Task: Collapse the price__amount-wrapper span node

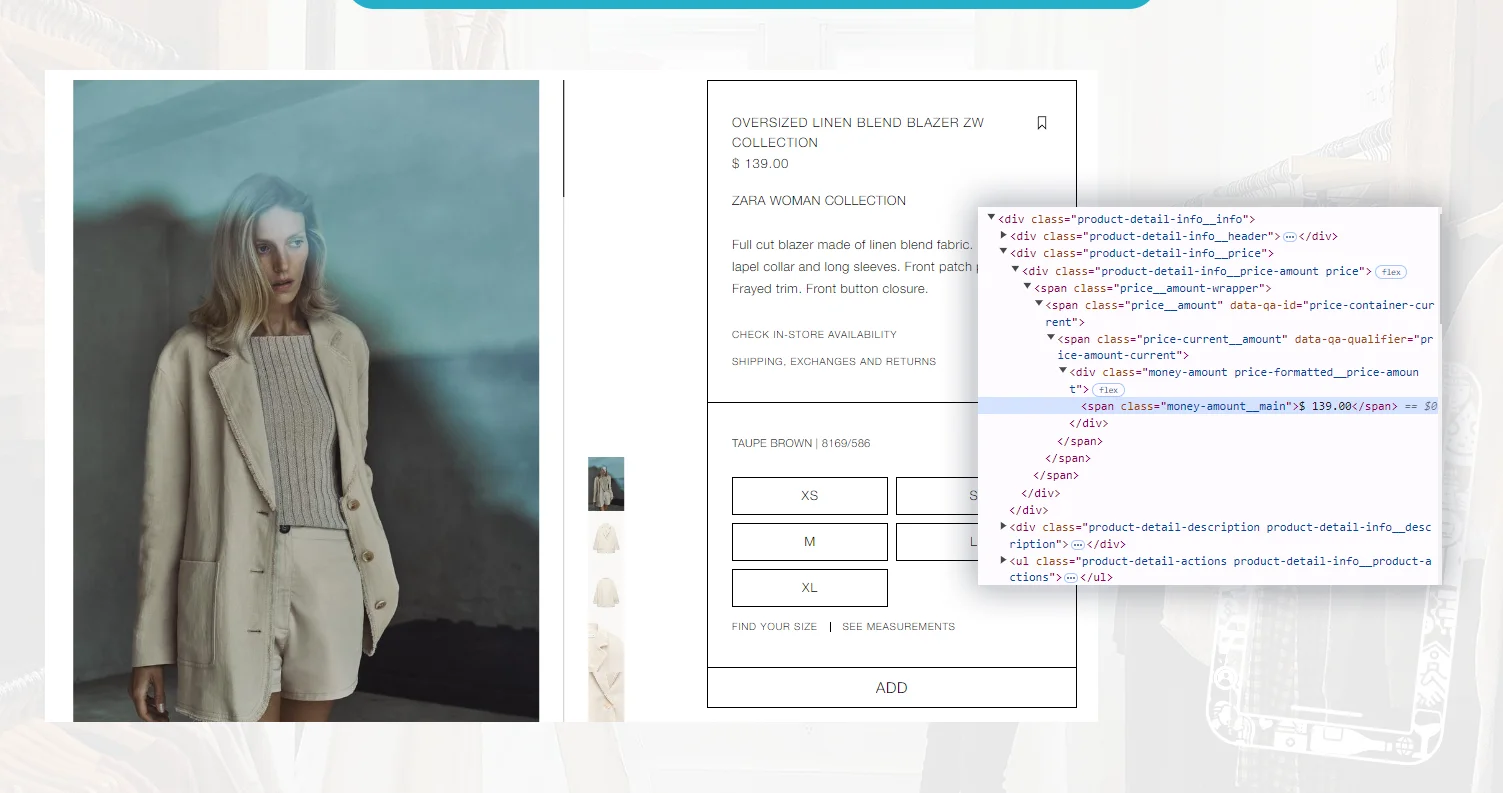Action: click(1028, 286)
